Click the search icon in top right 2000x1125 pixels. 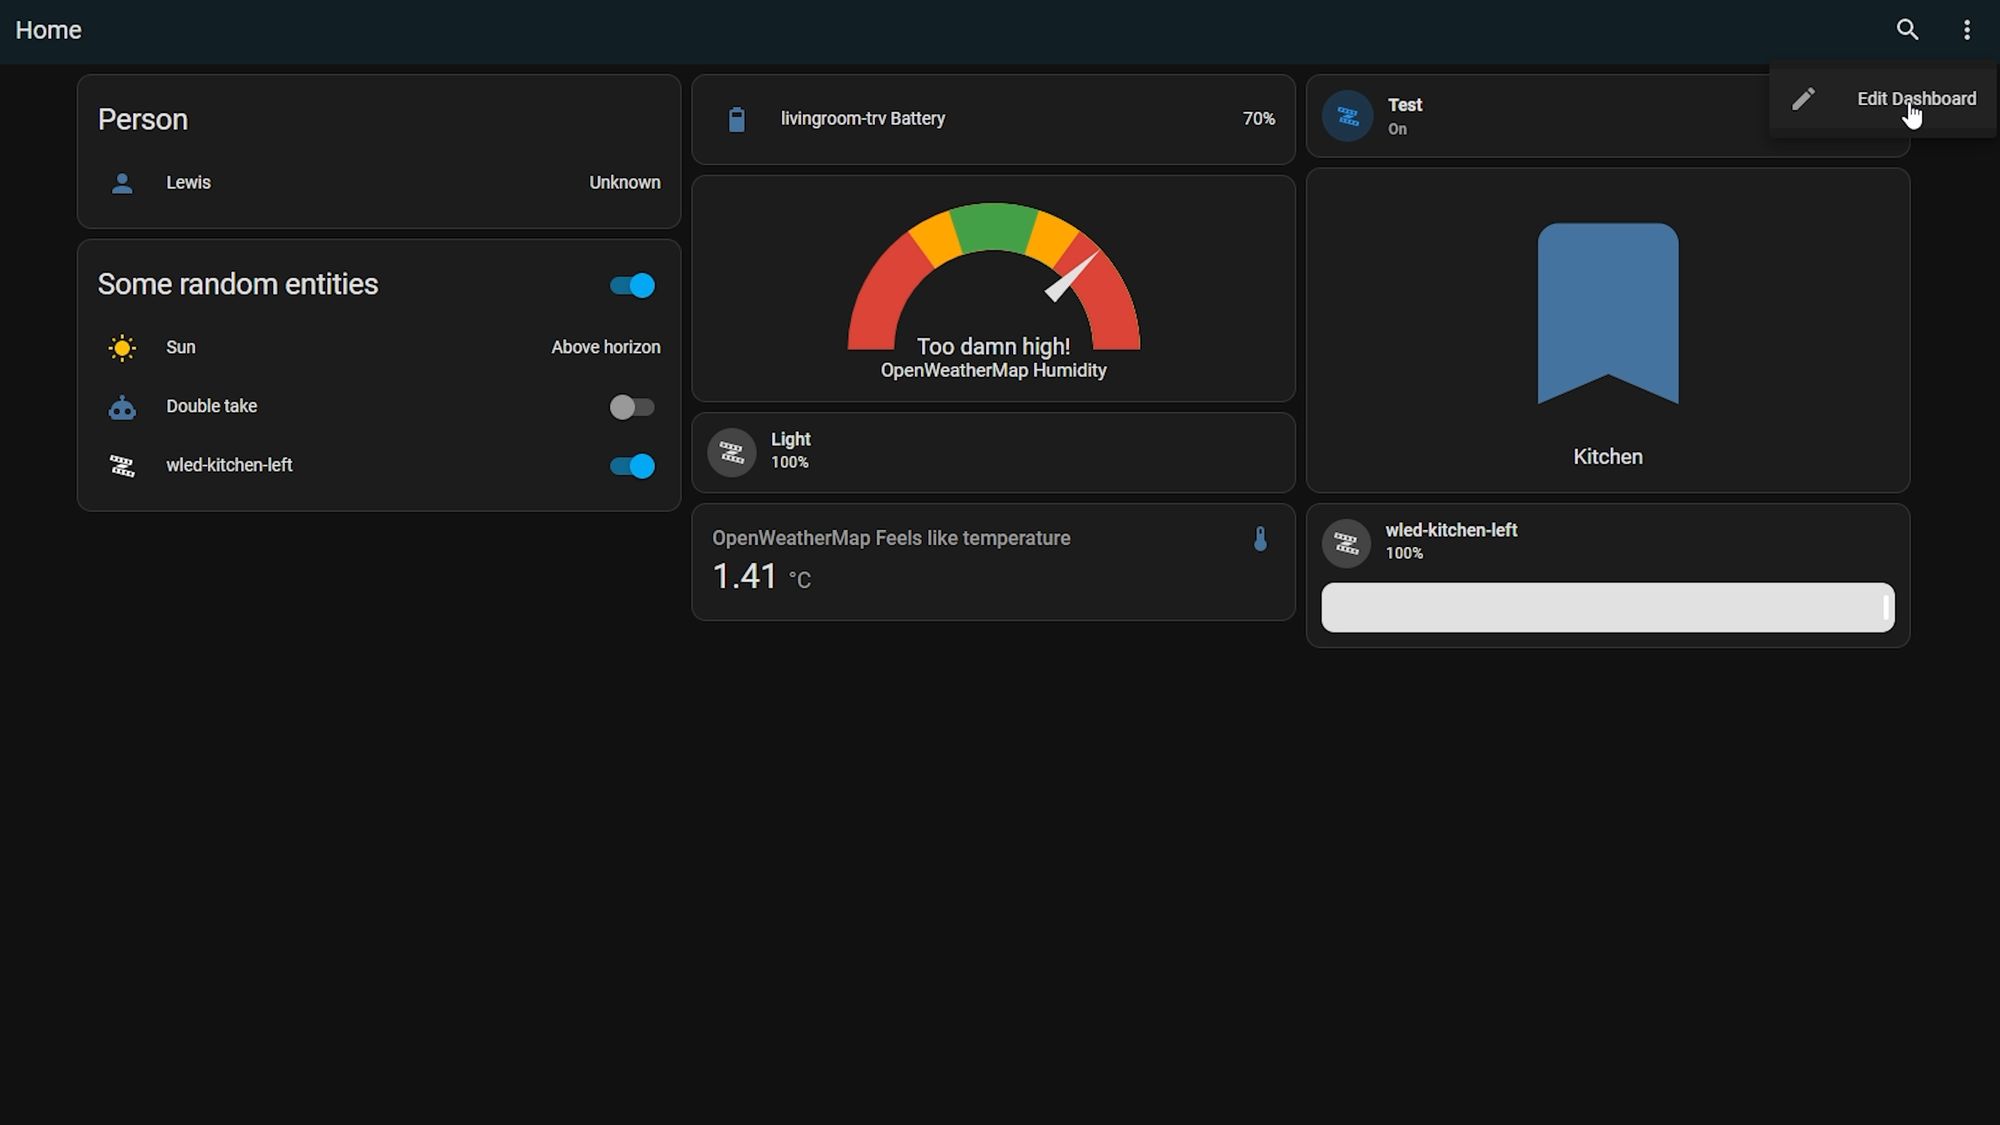(x=1908, y=27)
